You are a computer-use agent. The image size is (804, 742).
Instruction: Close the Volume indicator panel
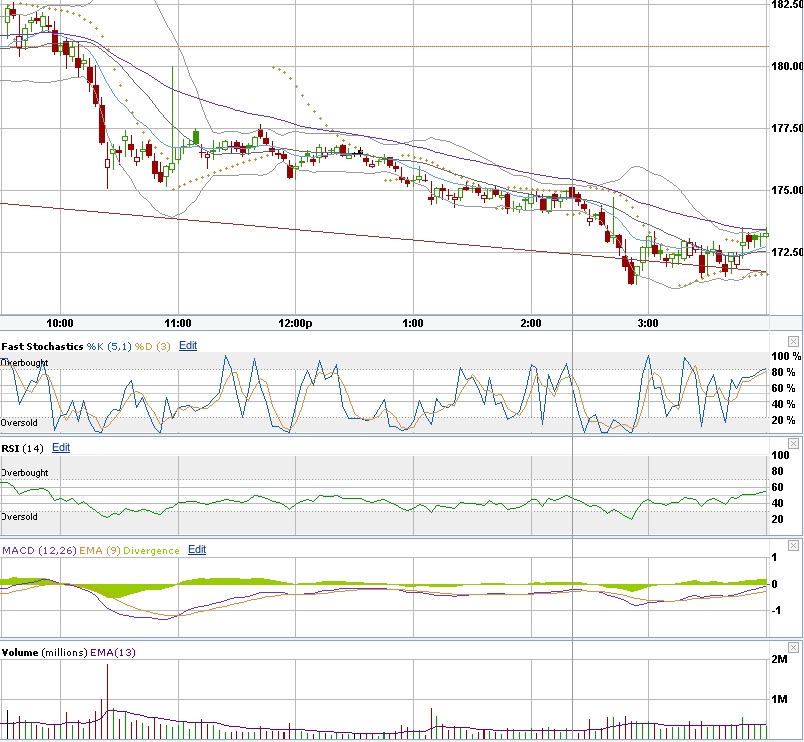(793, 647)
